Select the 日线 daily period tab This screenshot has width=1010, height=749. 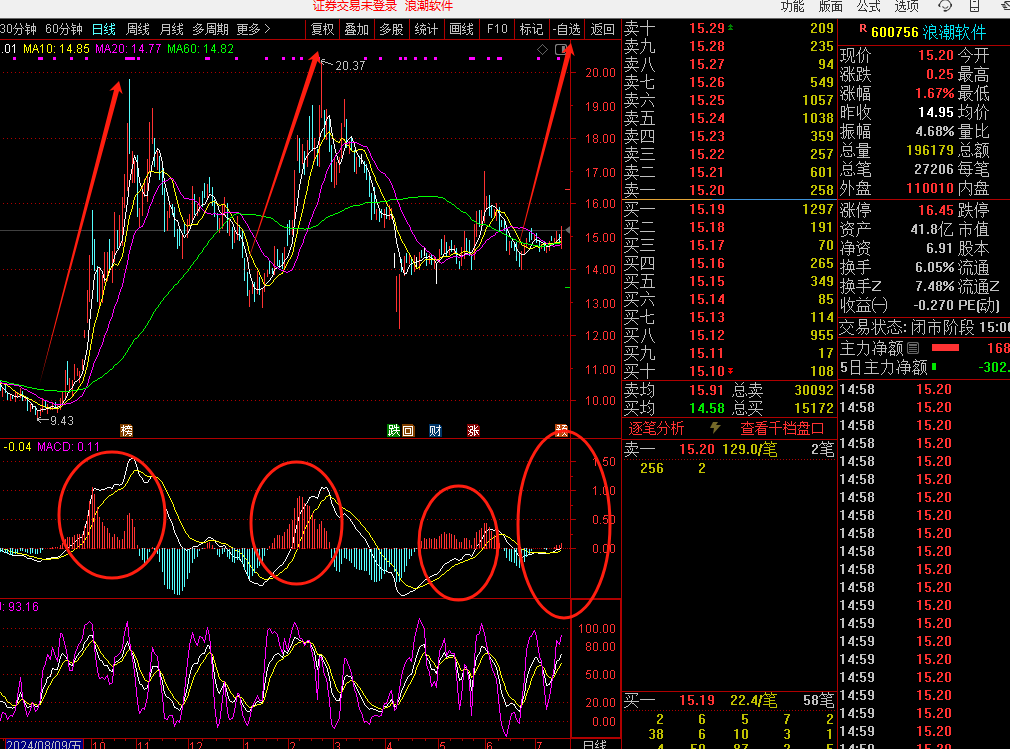click(104, 29)
